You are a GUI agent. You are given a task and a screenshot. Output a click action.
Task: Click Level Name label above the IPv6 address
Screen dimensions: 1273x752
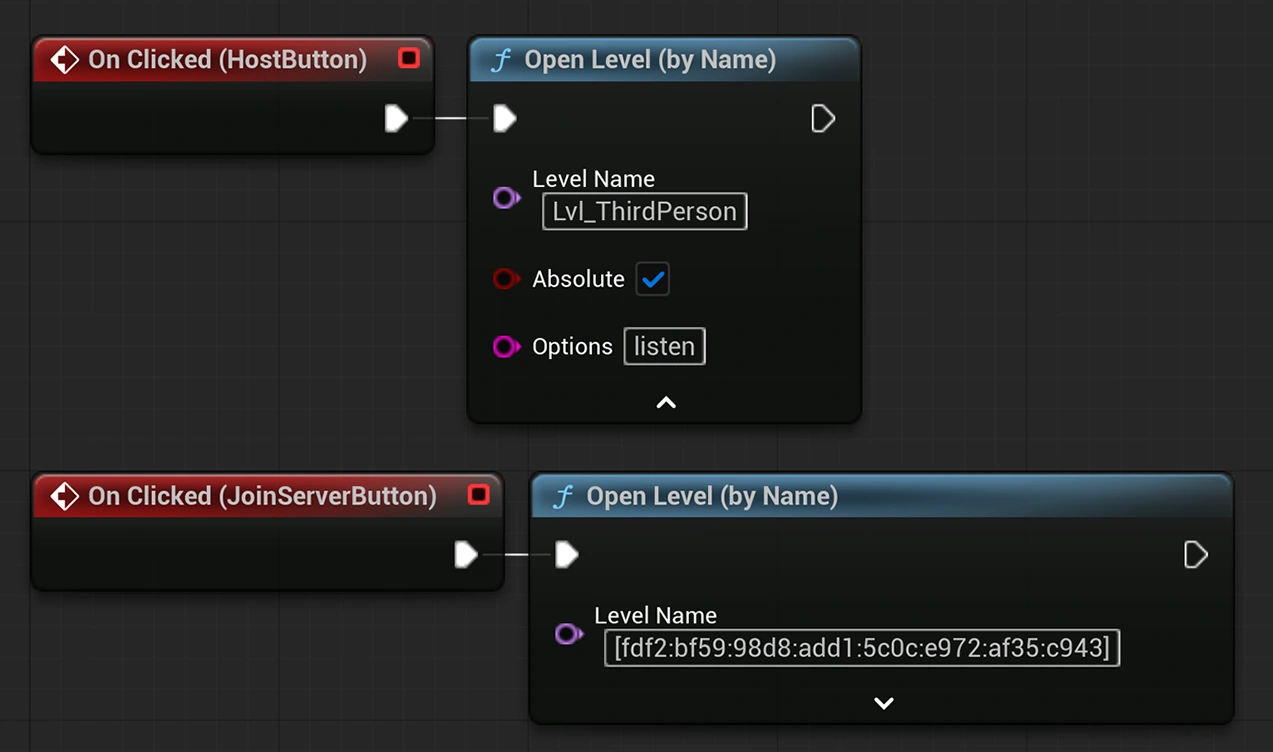(656, 615)
